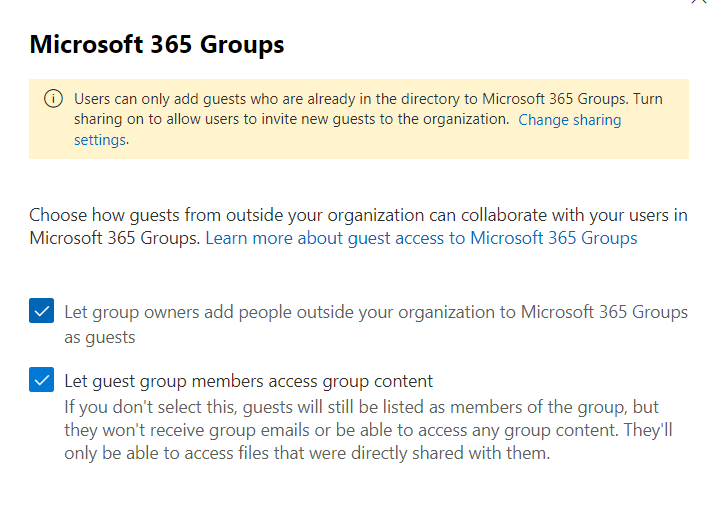This screenshot has height=518, width=708.
Task: Click 'Turn sharing on to allow users' banner sentence
Action: click(290, 120)
